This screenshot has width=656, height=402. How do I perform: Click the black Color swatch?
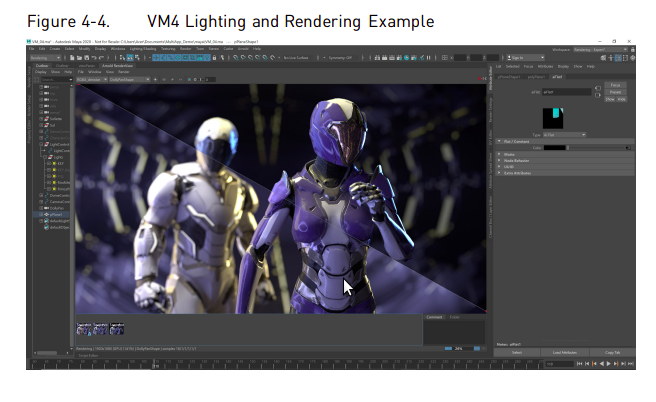[x=554, y=148]
